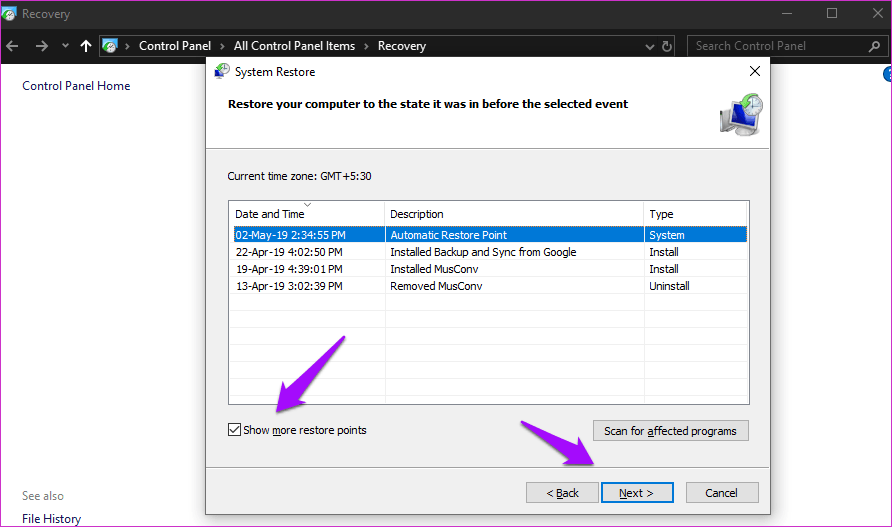This screenshot has height=527, width=892.
Task: Click the 'Uninstall' type cell
Action: (669, 286)
